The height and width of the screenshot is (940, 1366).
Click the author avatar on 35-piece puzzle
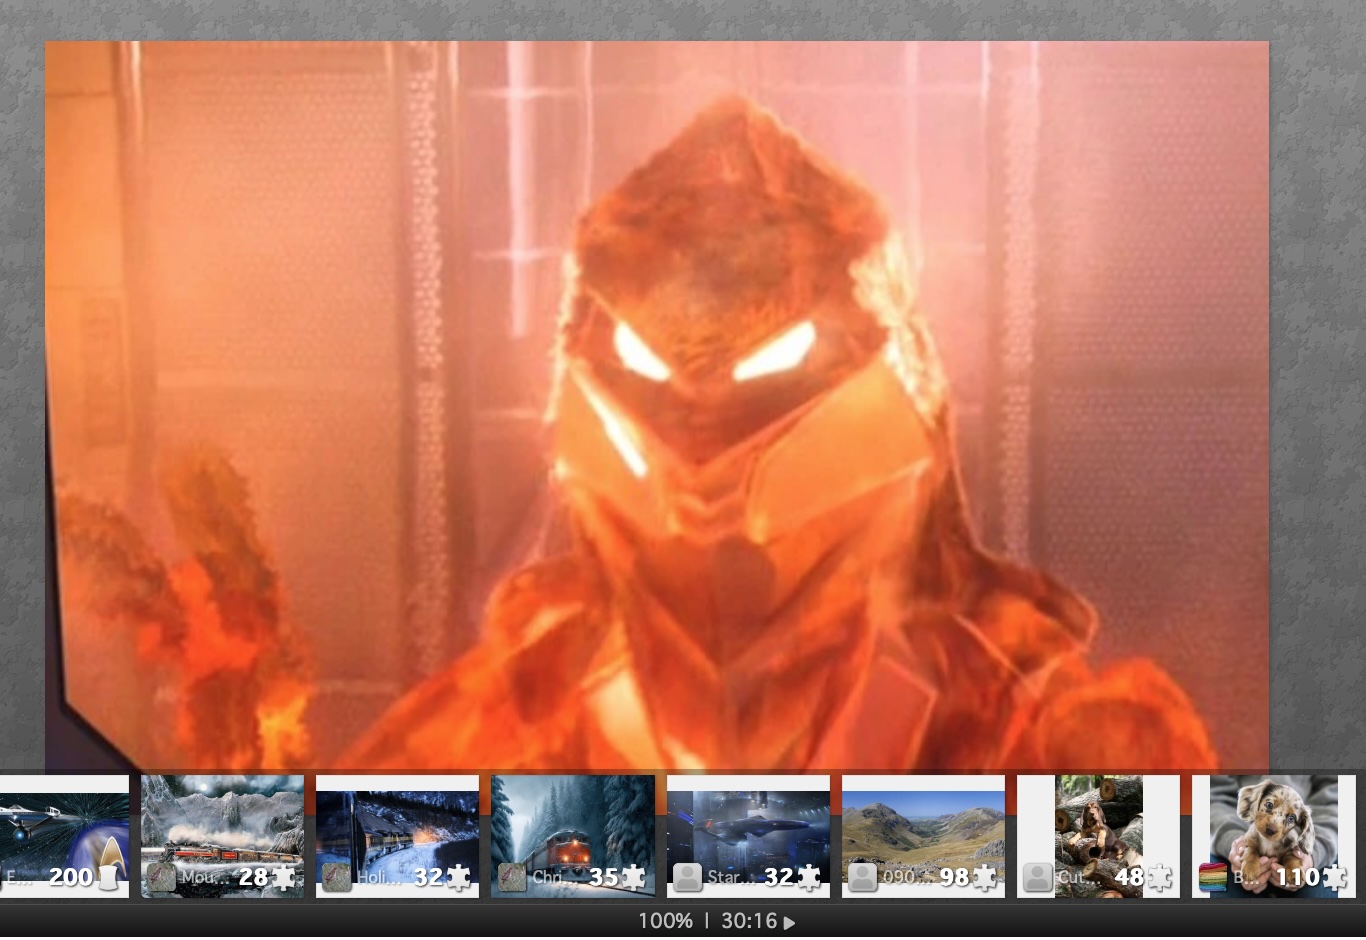(512, 877)
